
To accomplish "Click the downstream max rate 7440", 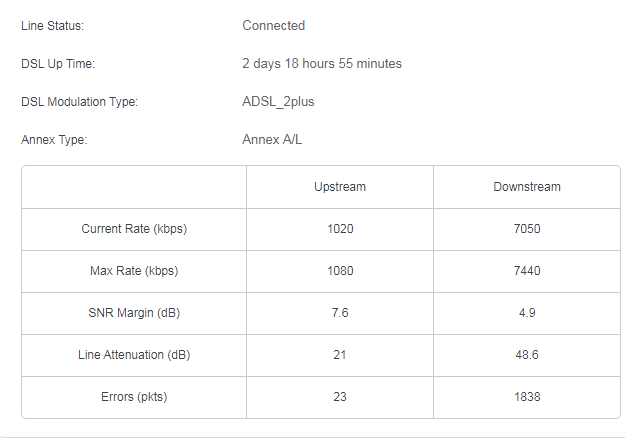I will click(x=527, y=271).
